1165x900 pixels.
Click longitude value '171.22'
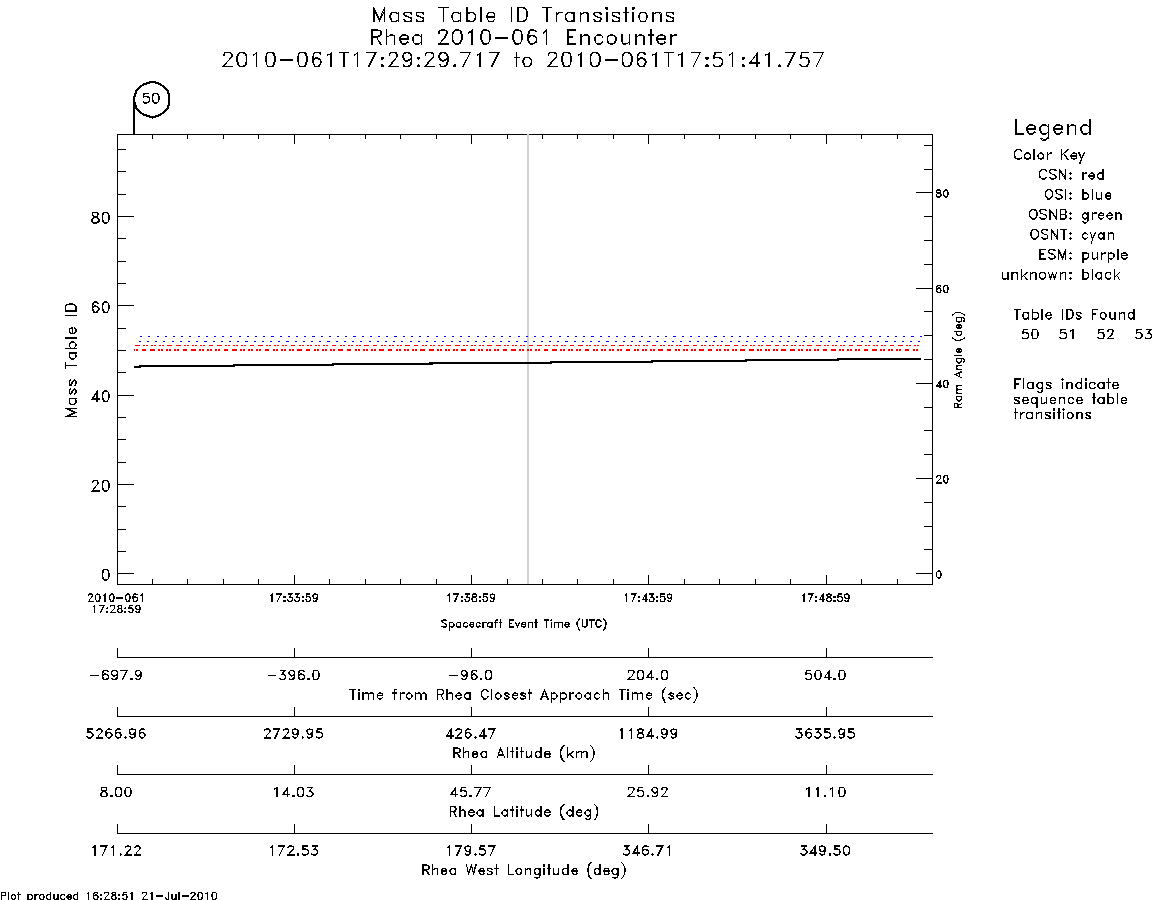(x=116, y=850)
